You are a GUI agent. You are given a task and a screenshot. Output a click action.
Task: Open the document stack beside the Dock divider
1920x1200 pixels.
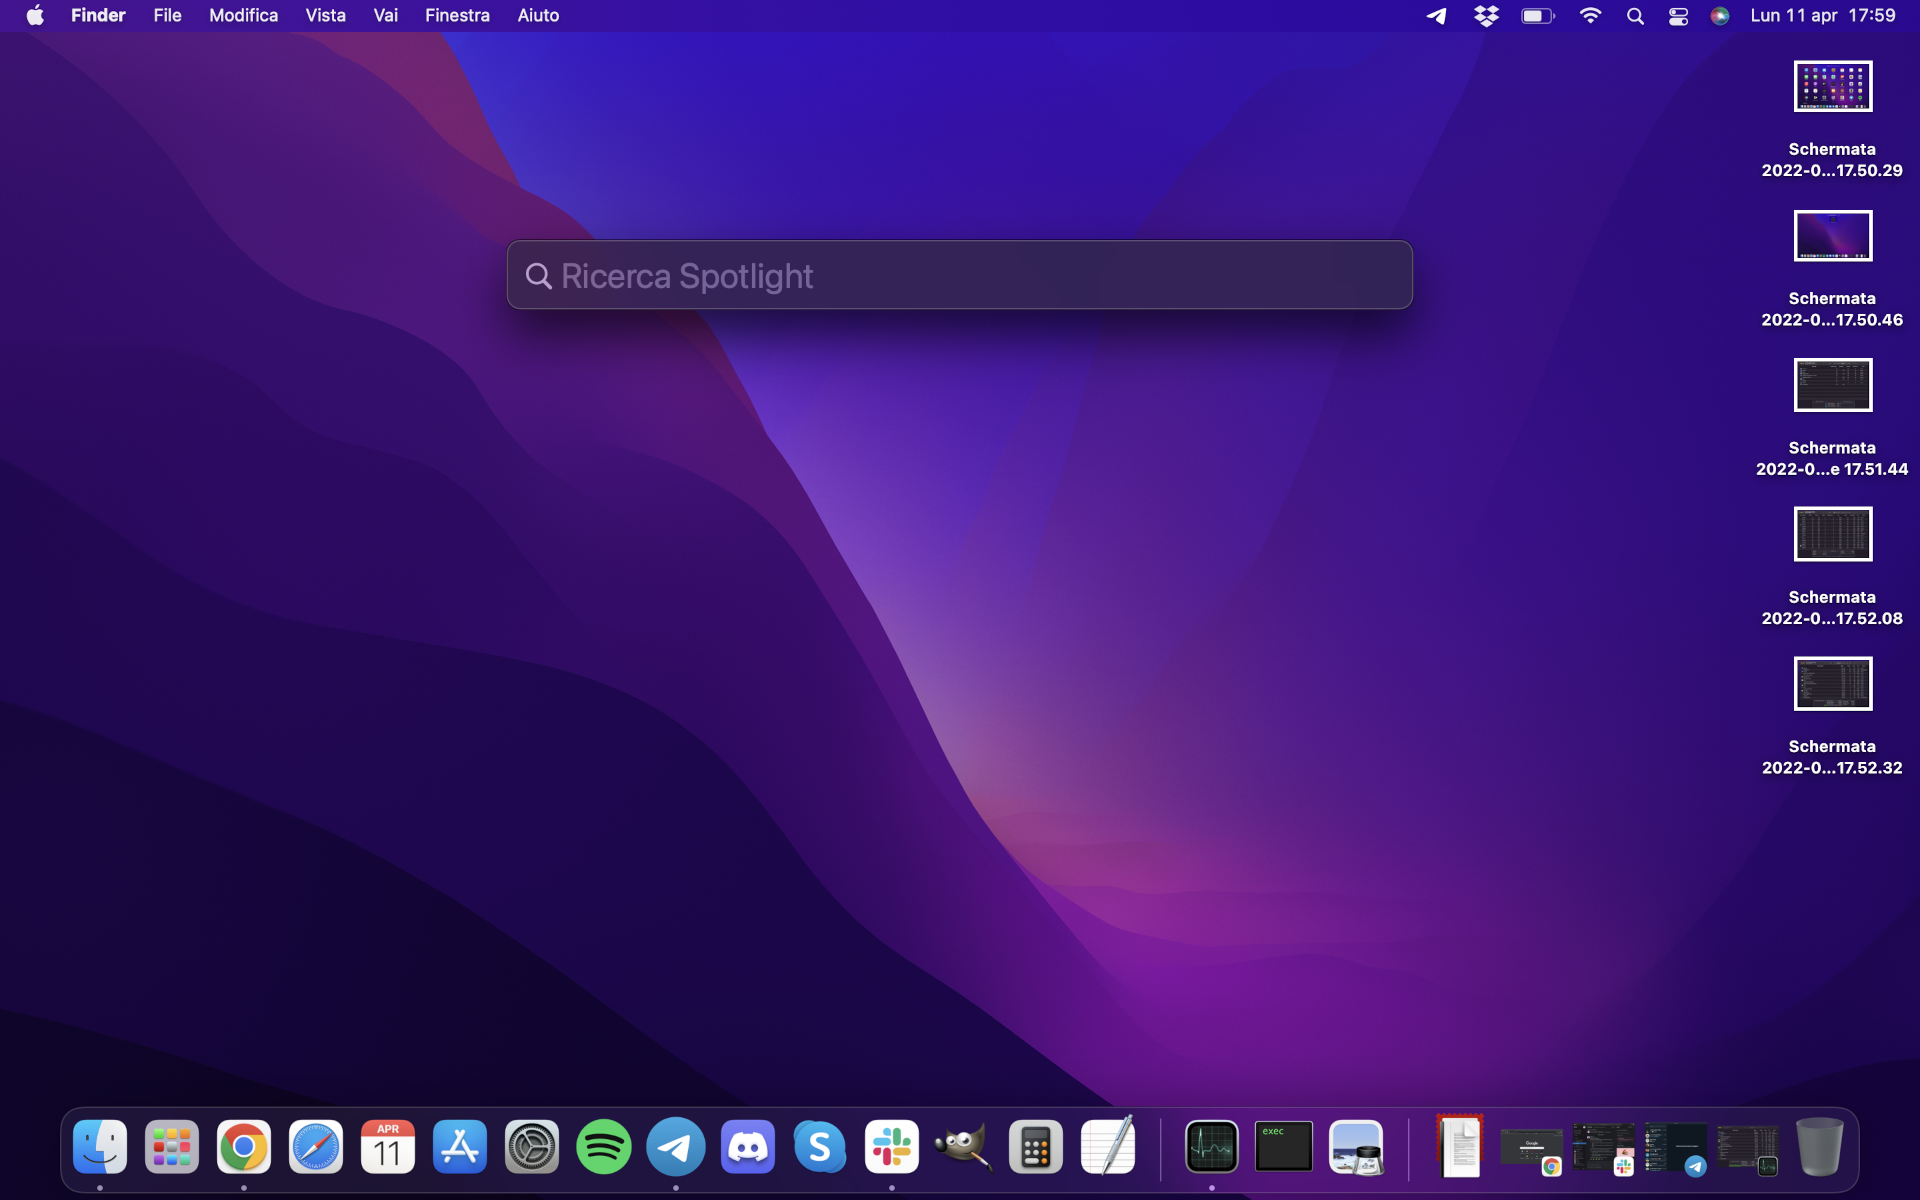(x=1460, y=1147)
